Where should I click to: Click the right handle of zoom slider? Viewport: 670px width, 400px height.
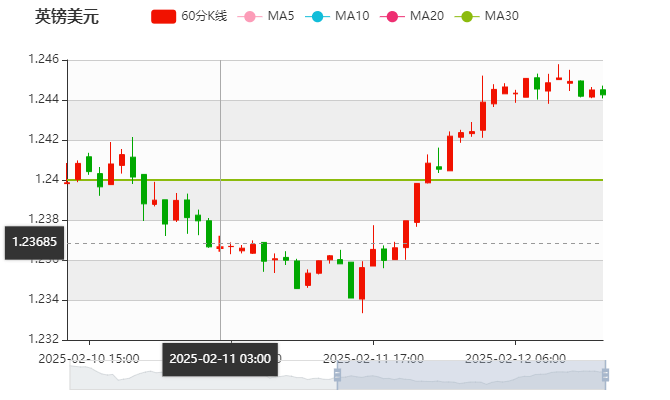(608, 377)
